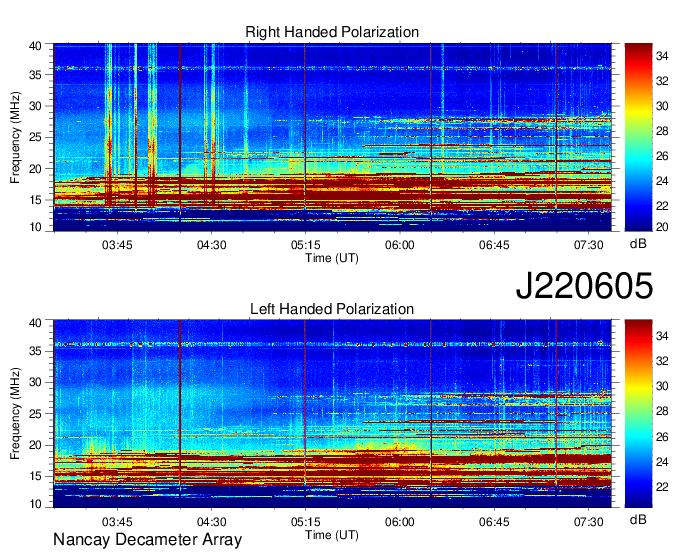Click the dB unit label under the top colorbar
Image resolution: width=680 pixels, height=552 pixels.
(x=638, y=244)
